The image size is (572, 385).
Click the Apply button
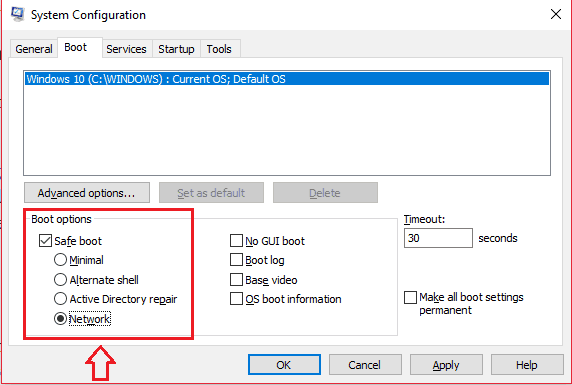point(446,365)
